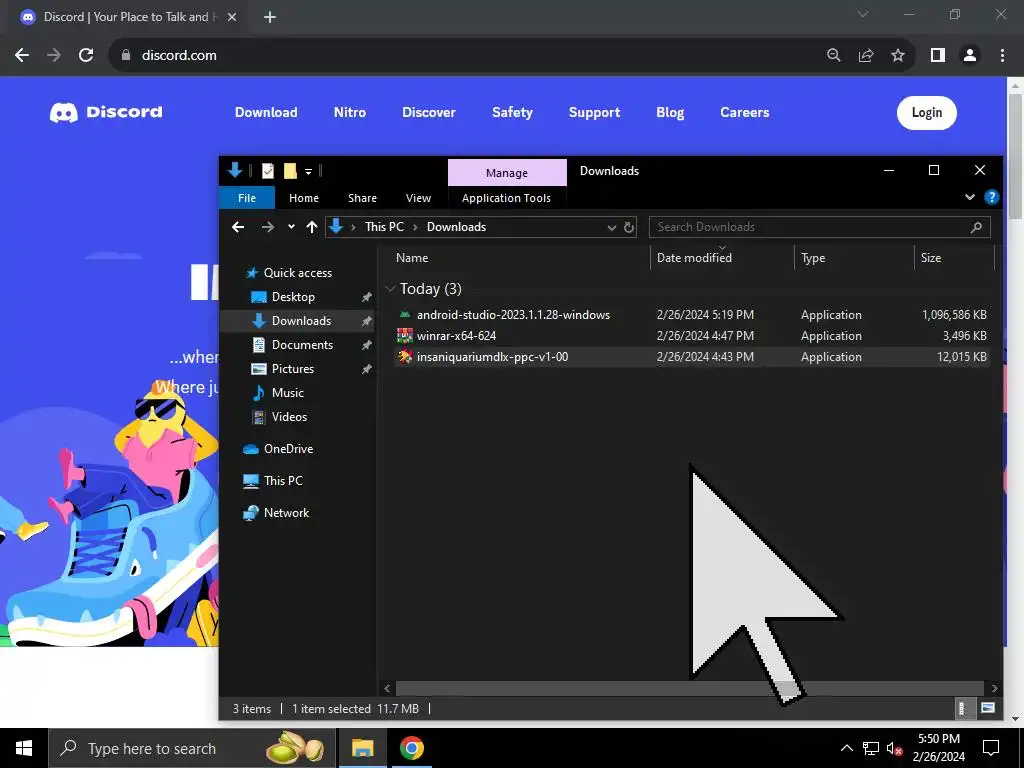This screenshot has height=768, width=1024.
Task: Show hidden system tray icons
Action: [846, 748]
